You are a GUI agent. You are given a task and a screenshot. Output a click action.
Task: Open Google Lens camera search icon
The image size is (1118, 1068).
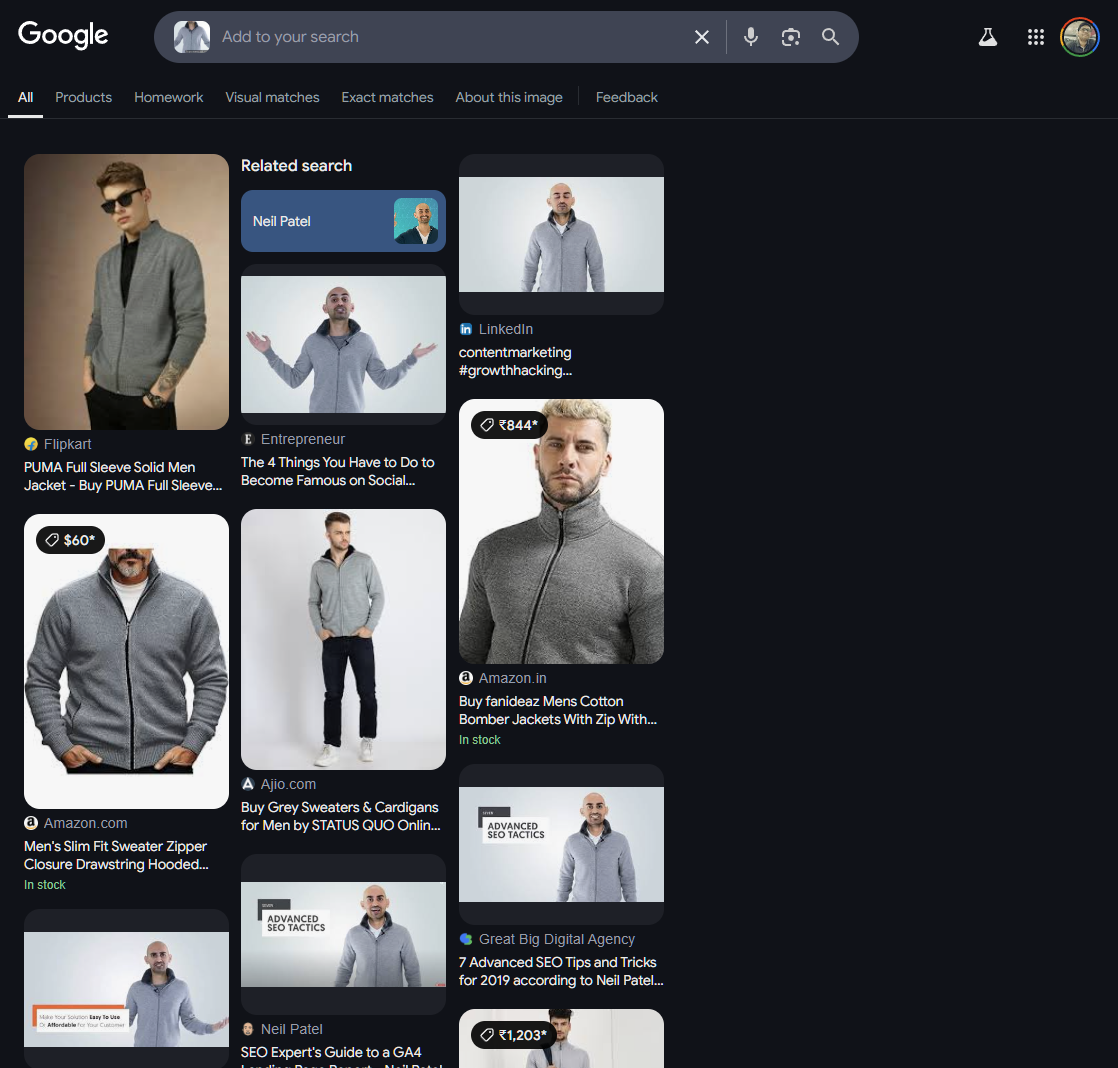[790, 37]
